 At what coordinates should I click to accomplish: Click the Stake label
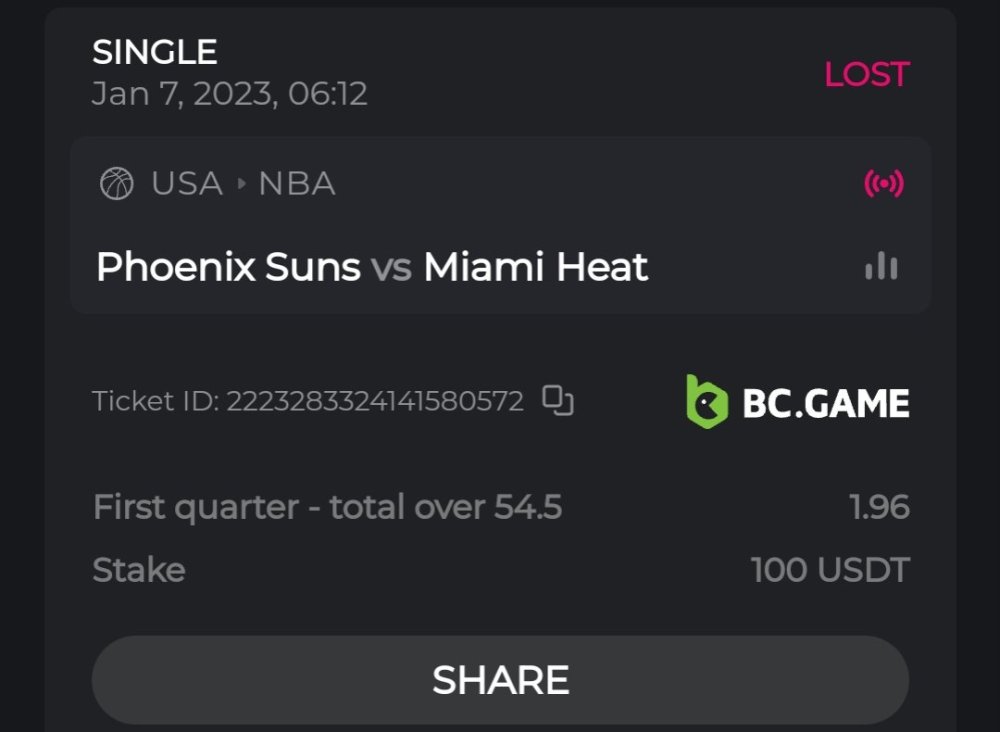[139, 570]
